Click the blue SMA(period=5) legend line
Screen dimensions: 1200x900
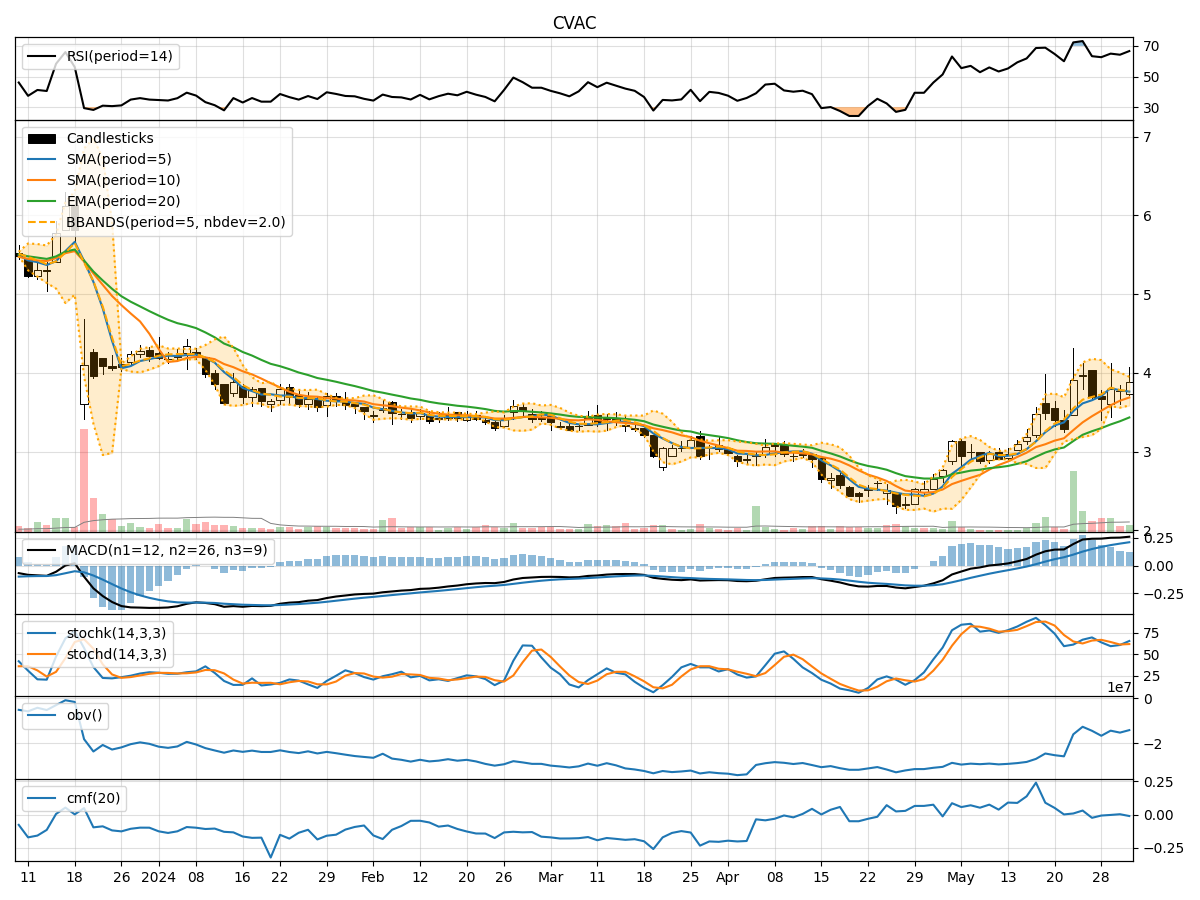(x=44, y=160)
